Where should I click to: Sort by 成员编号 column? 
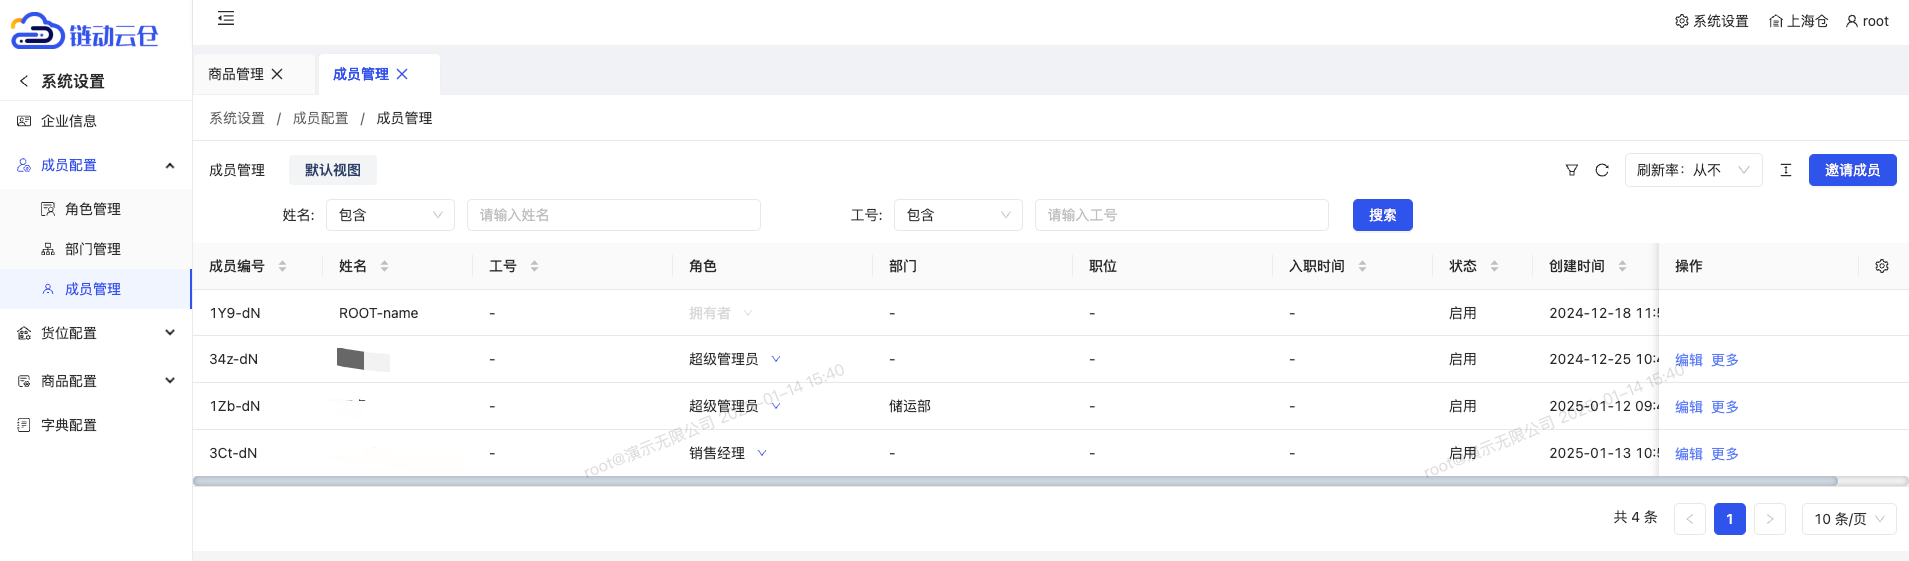(282, 266)
